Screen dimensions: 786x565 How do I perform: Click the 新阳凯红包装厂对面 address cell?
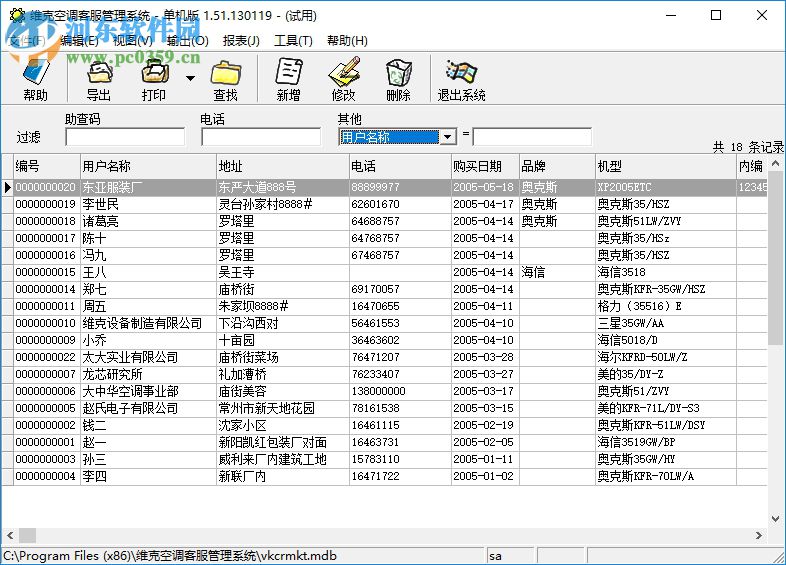(x=283, y=443)
